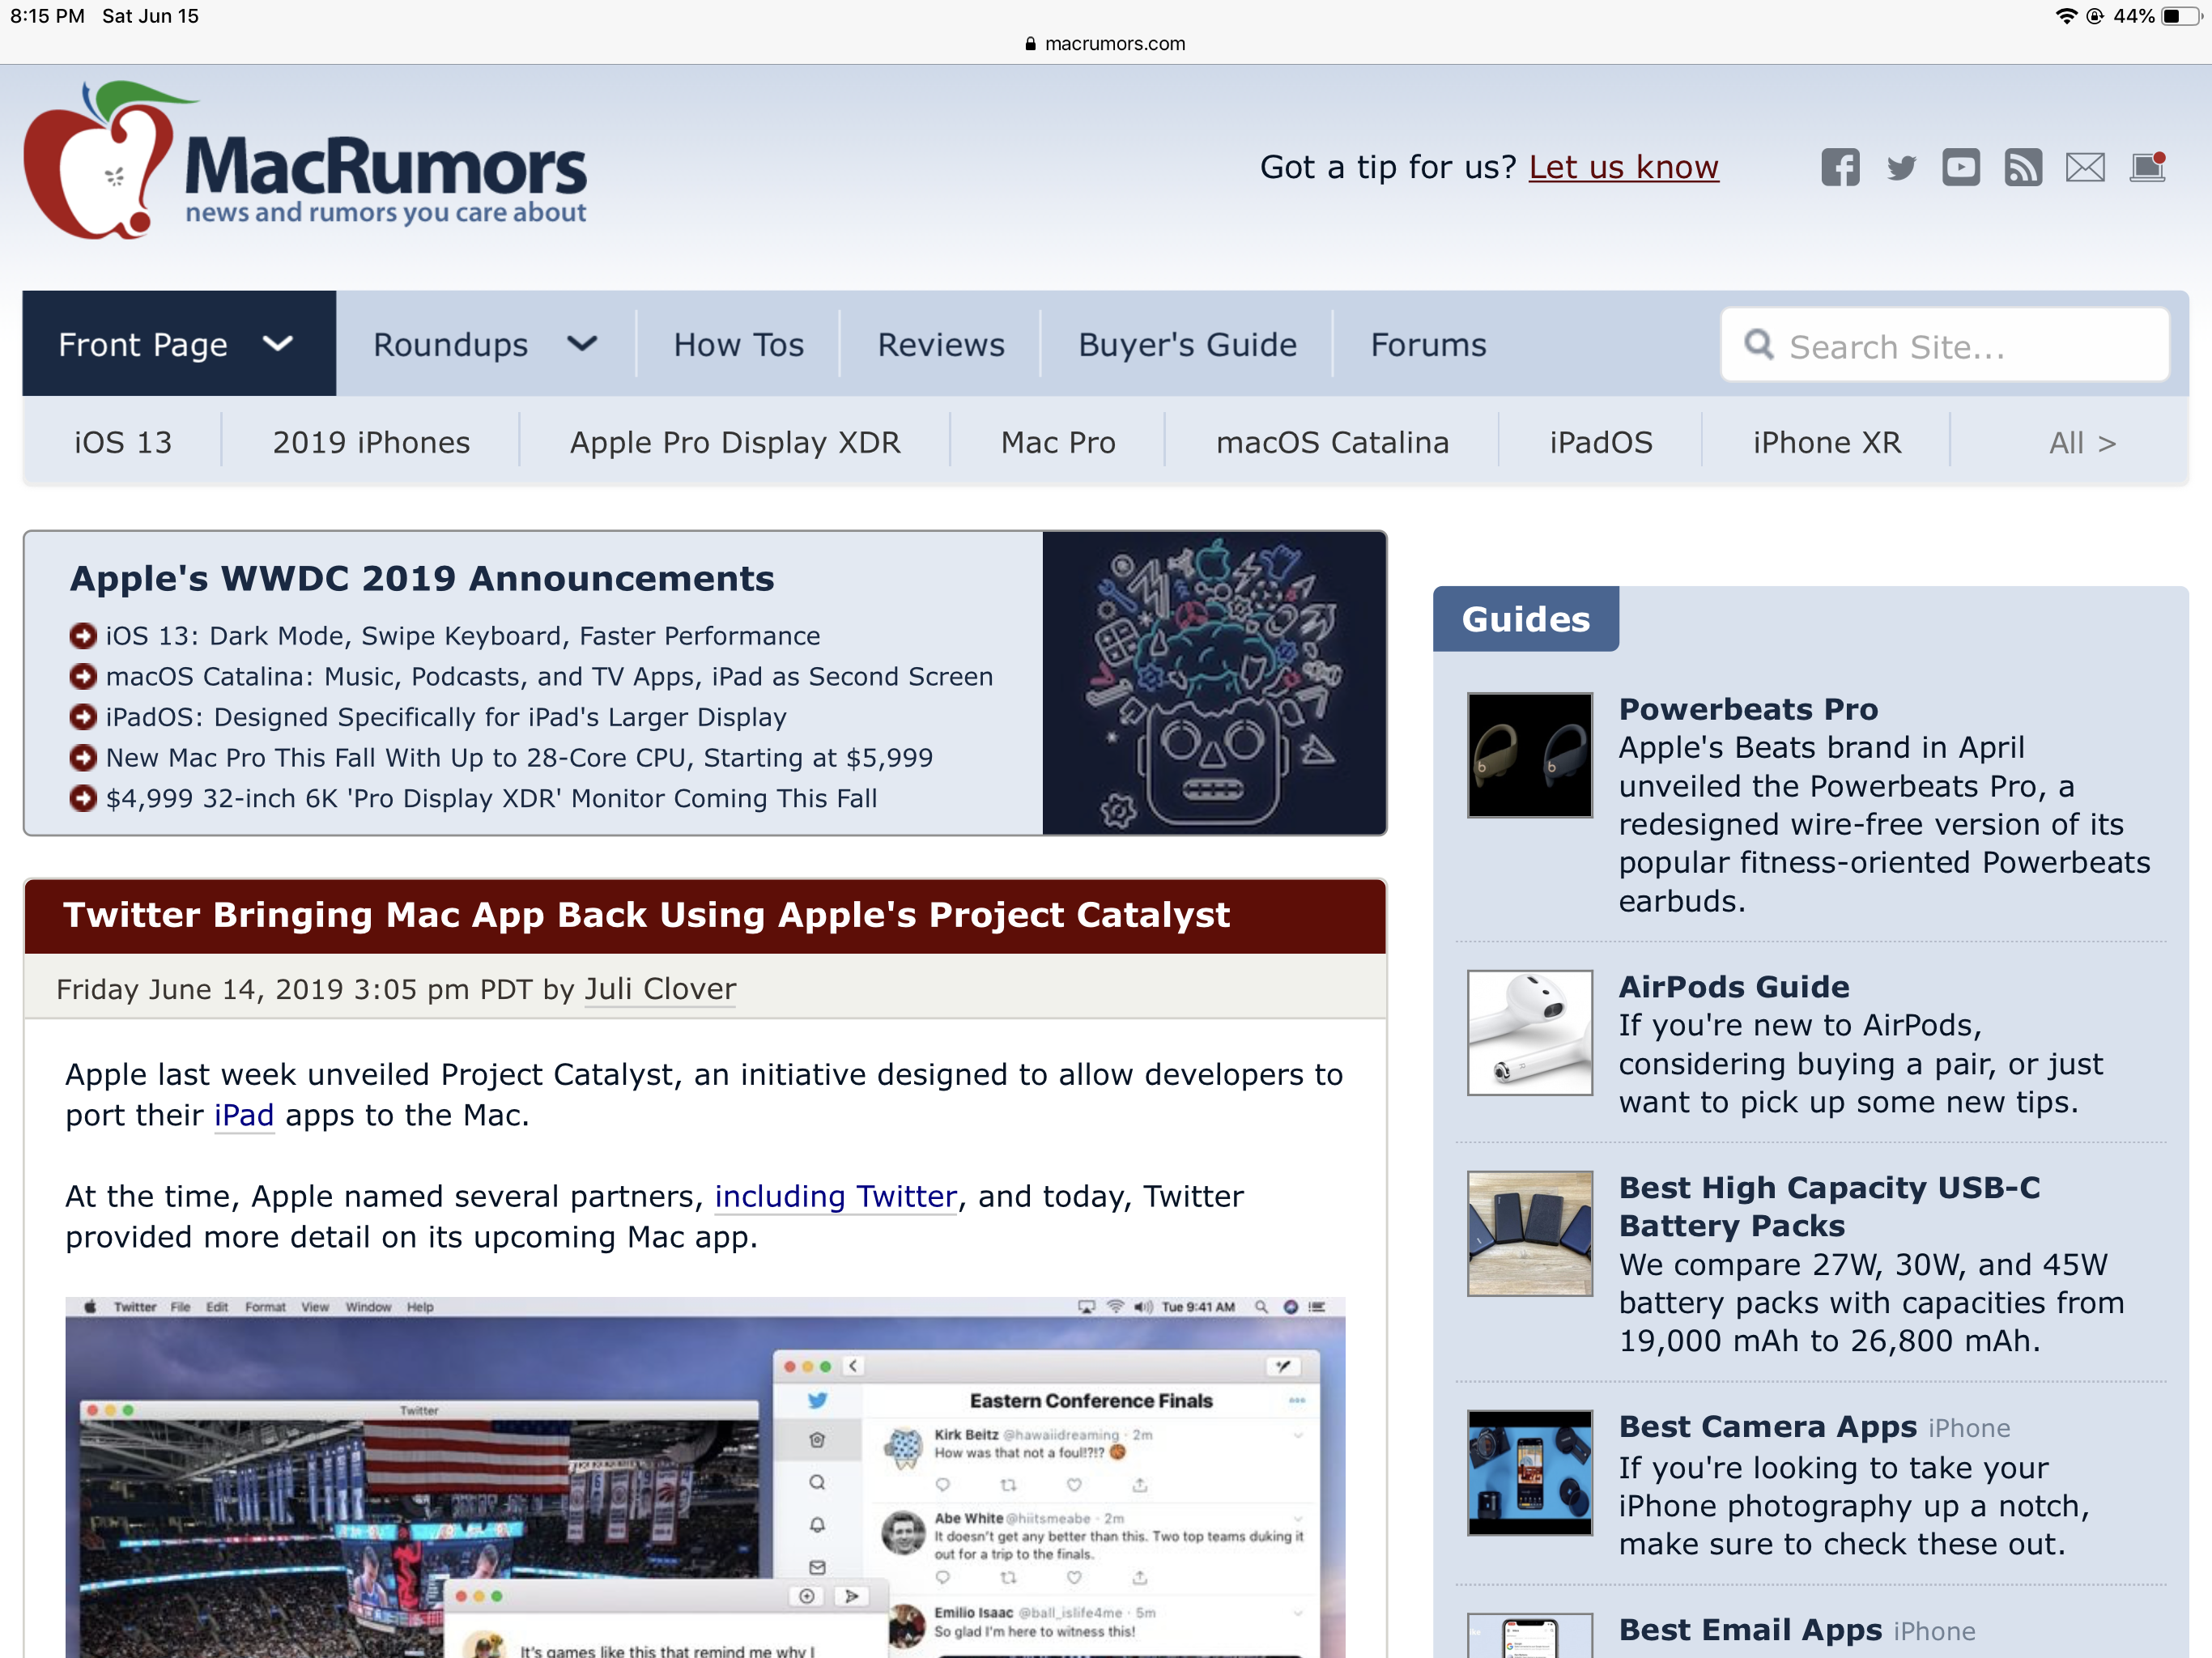2212x1658 pixels.
Task: Expand the Front Page dropdown chevron
Action: [x=278, y=344]
